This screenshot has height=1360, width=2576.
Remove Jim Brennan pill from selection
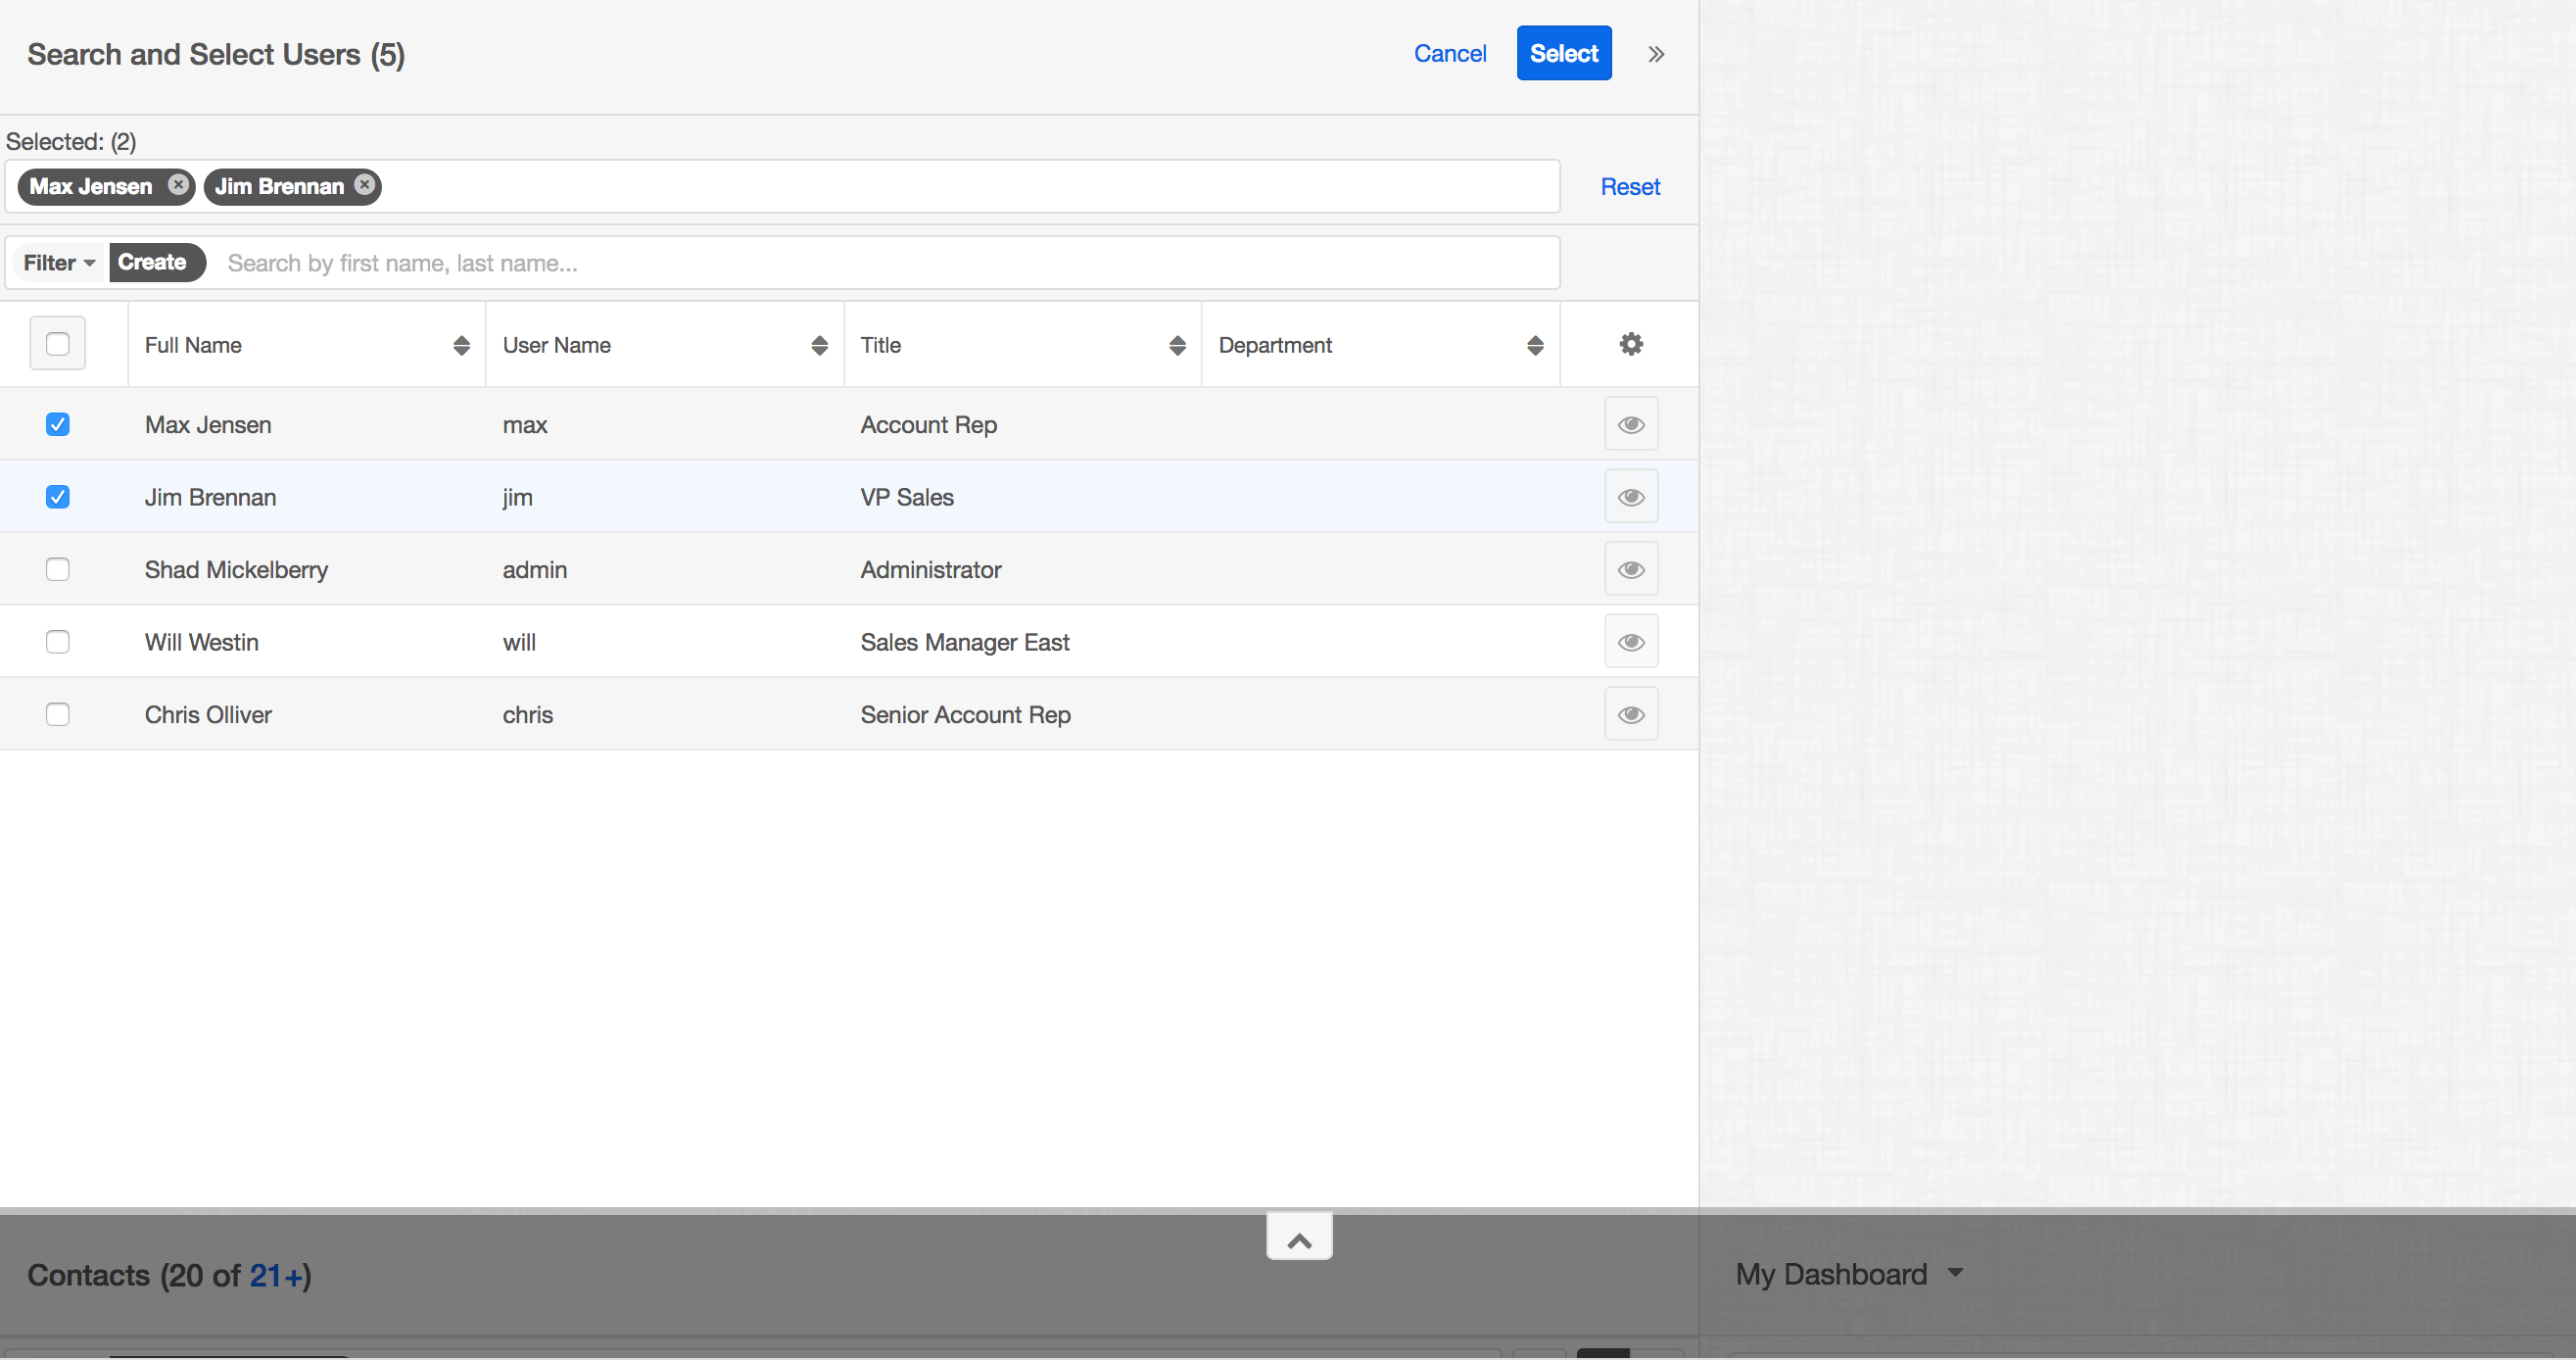pos(365,185)
